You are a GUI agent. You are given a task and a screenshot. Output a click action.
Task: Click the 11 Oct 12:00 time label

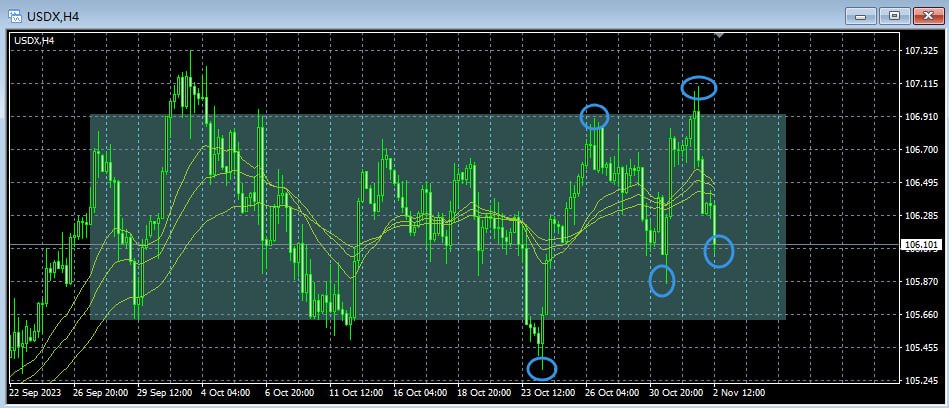pyautogui.click(x=355, y=393)
